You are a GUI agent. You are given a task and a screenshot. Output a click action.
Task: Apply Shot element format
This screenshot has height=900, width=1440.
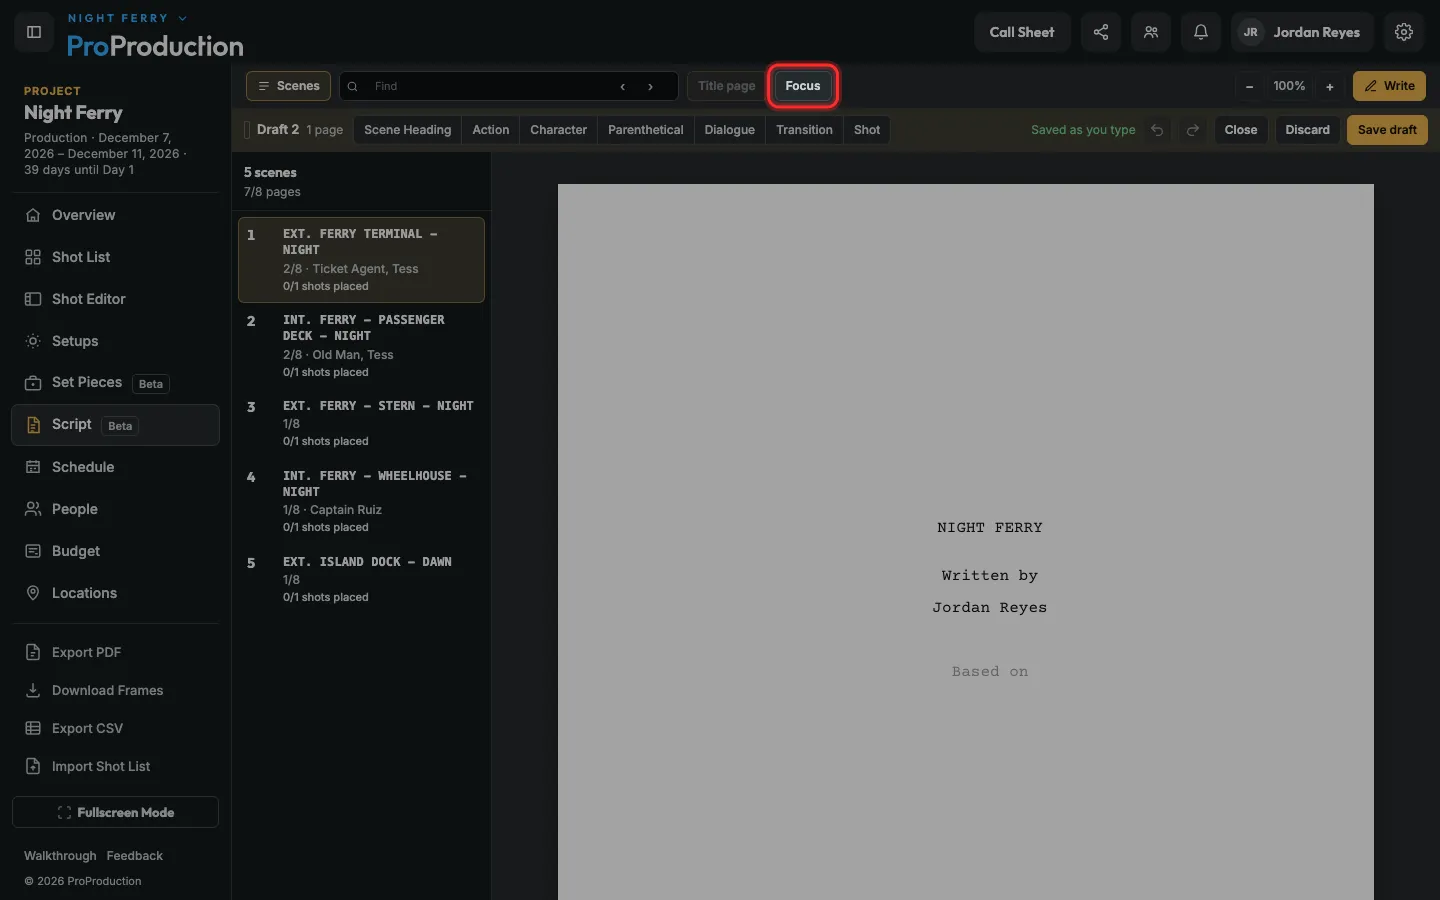(x=867, y=130)
